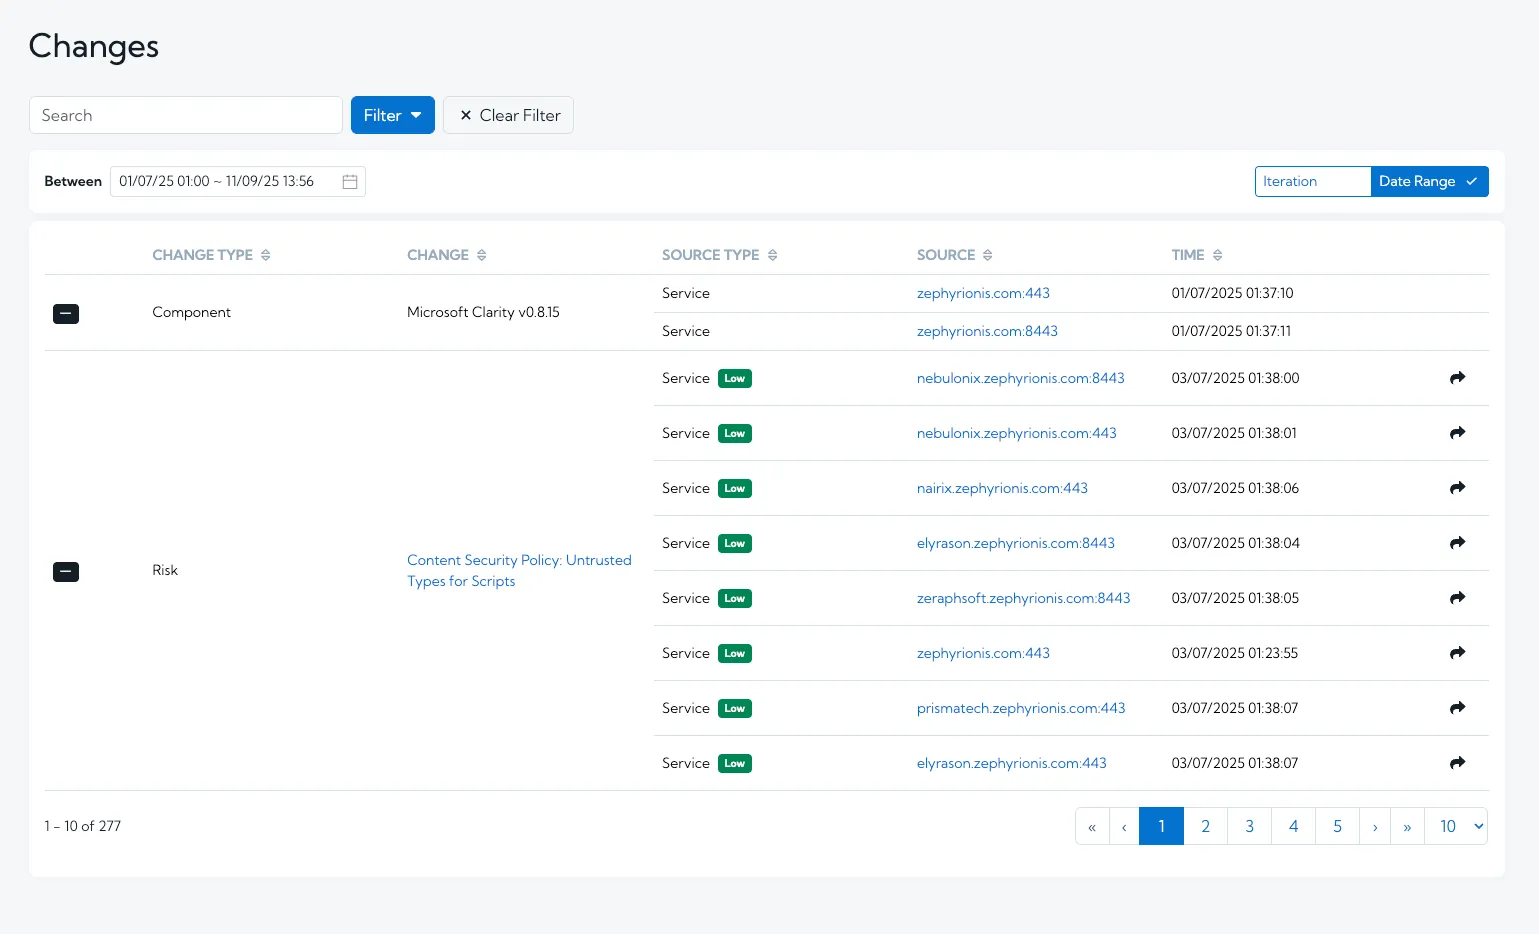Open prismatech.zephyrionis.com:443 source link
The height and width of the screenshot is (934, 1539).
click(x=1021, y=708)
